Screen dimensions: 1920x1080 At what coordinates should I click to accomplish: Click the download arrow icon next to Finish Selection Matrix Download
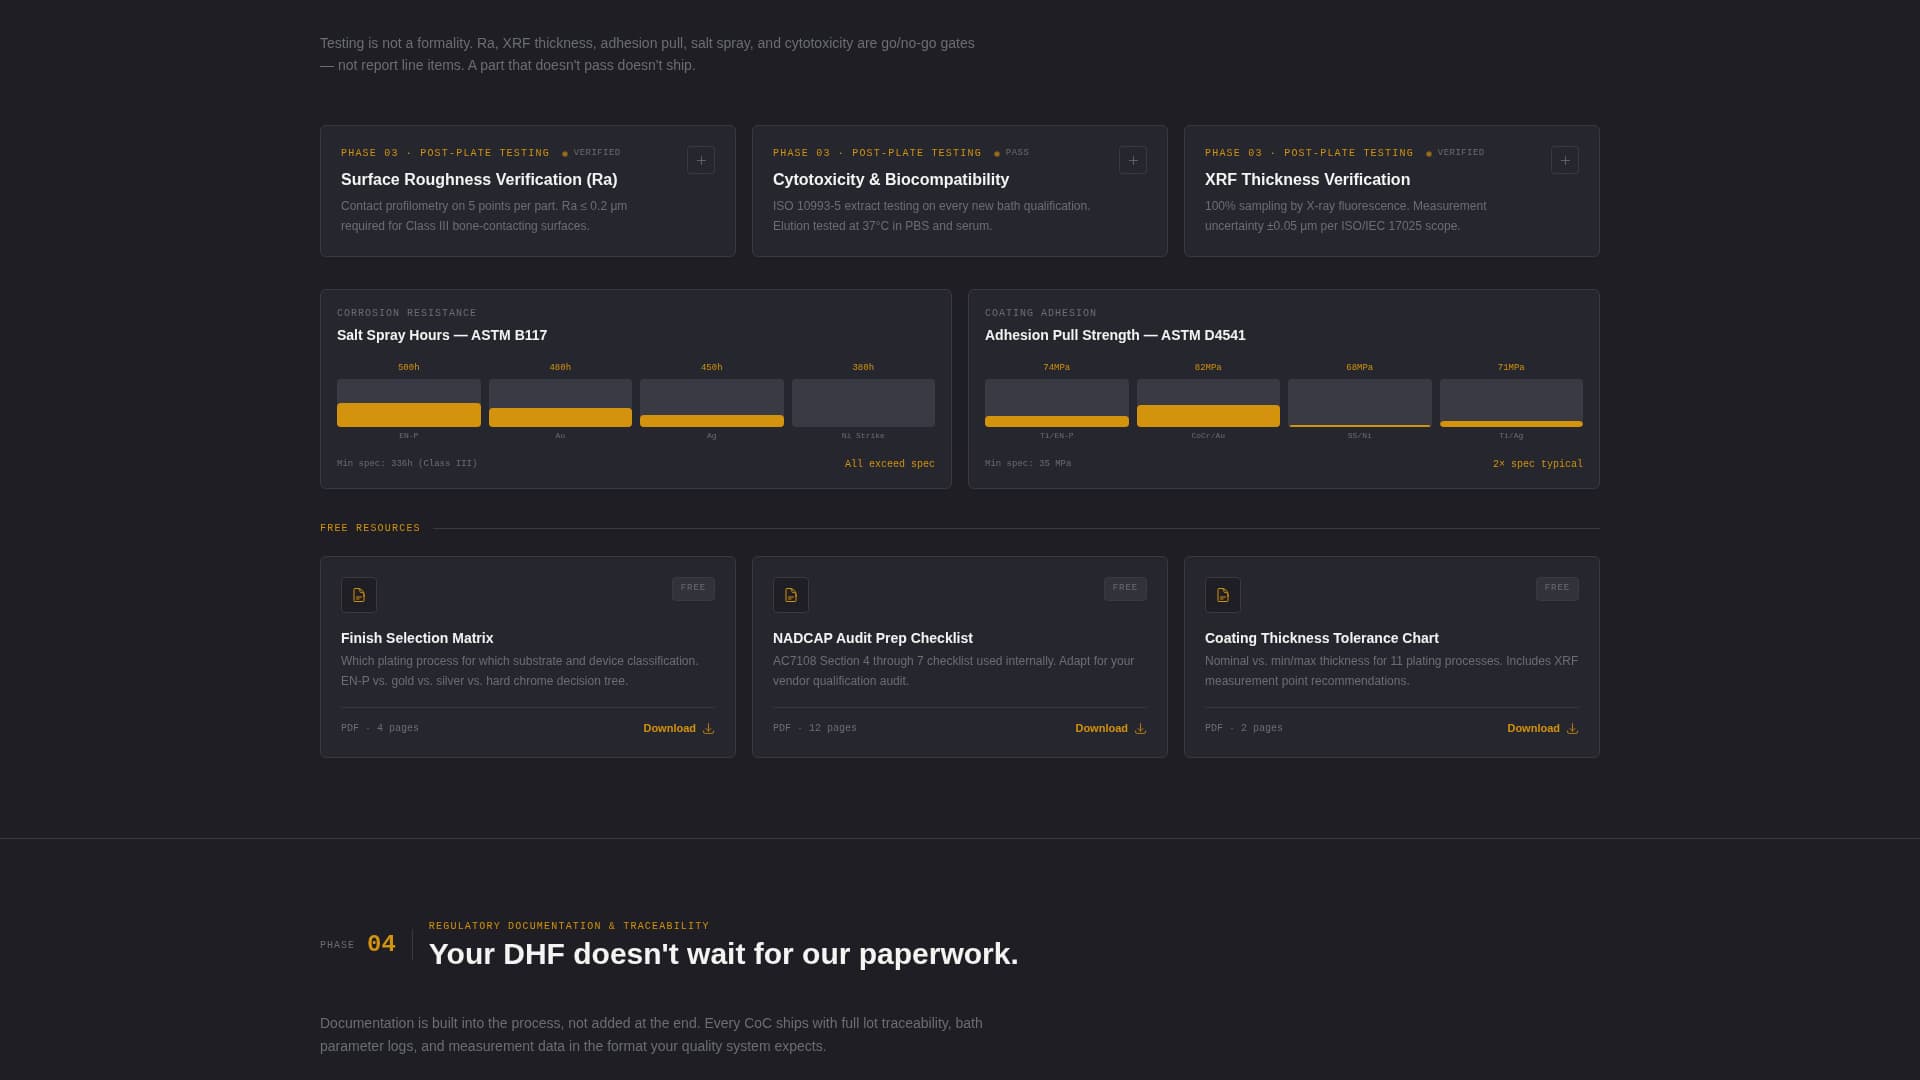coord(708,729)
